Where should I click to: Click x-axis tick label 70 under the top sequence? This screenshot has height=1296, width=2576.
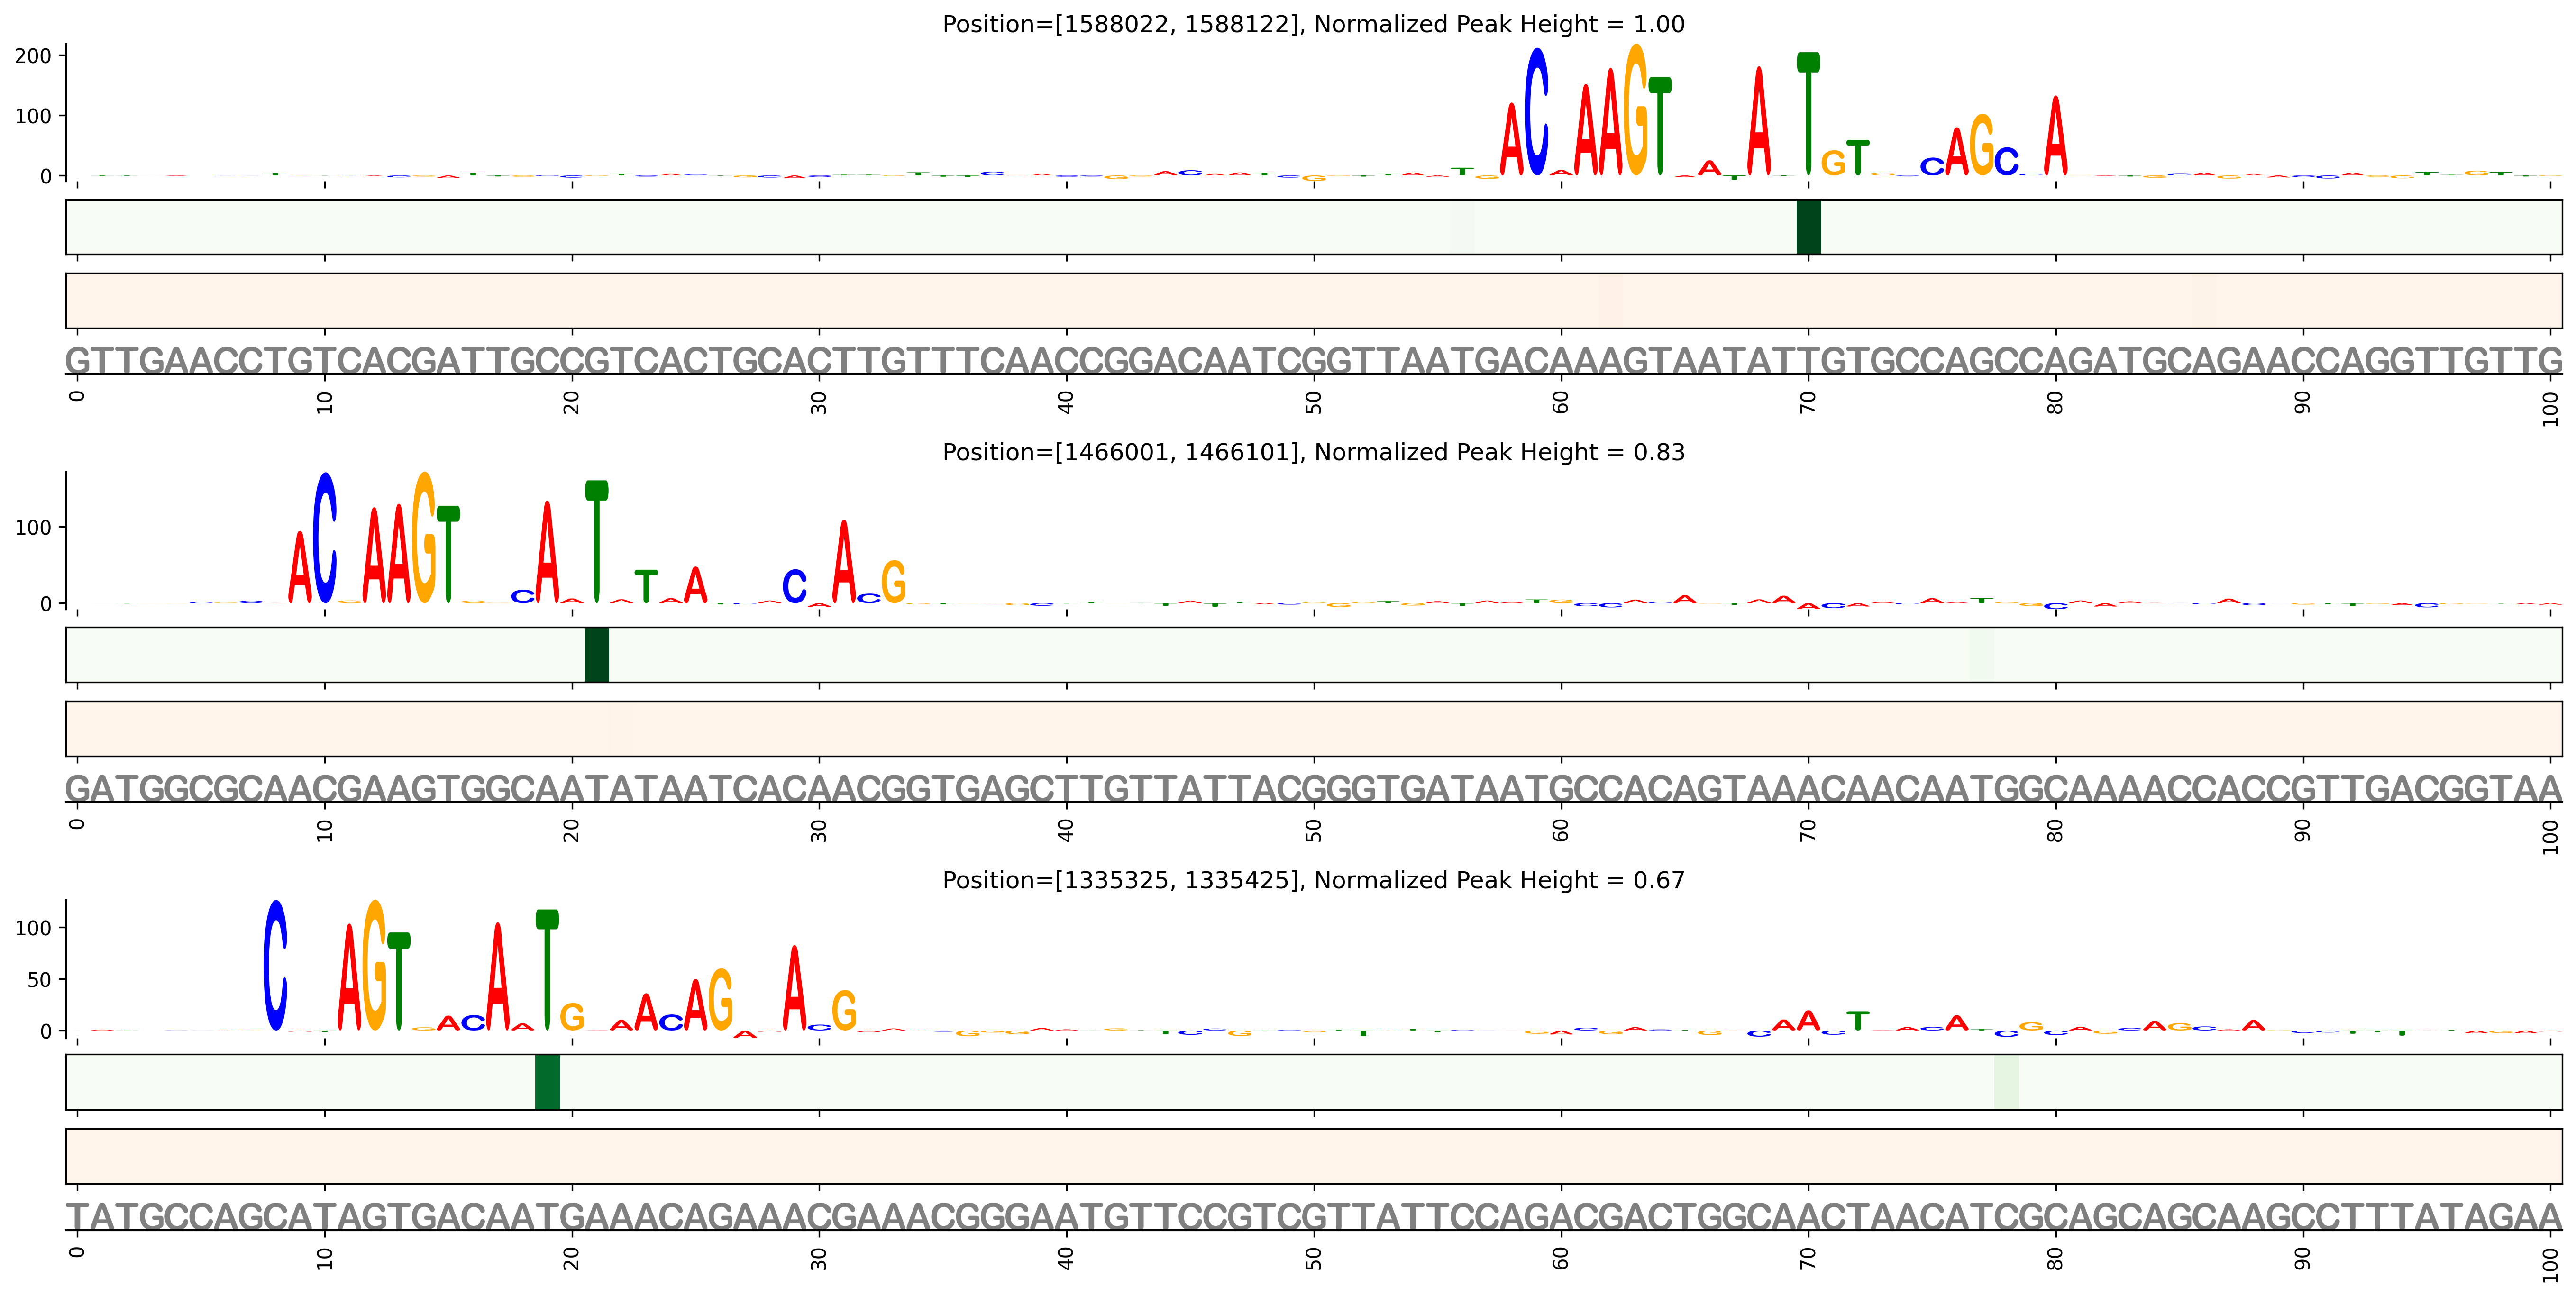tap(1808, 403)
